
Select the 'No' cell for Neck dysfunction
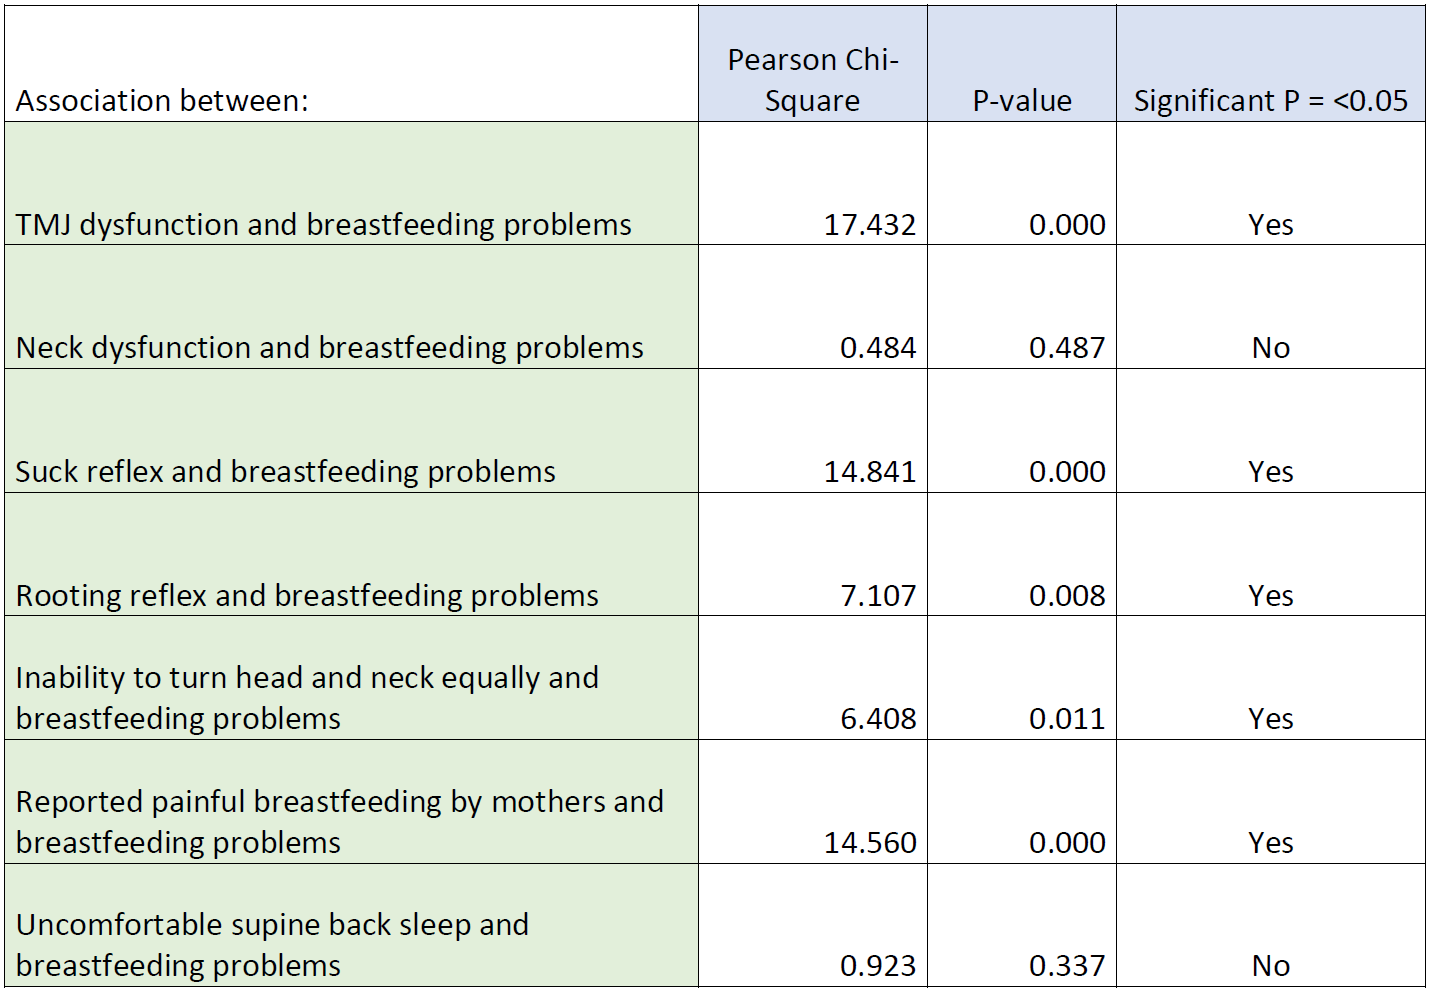1270,348
